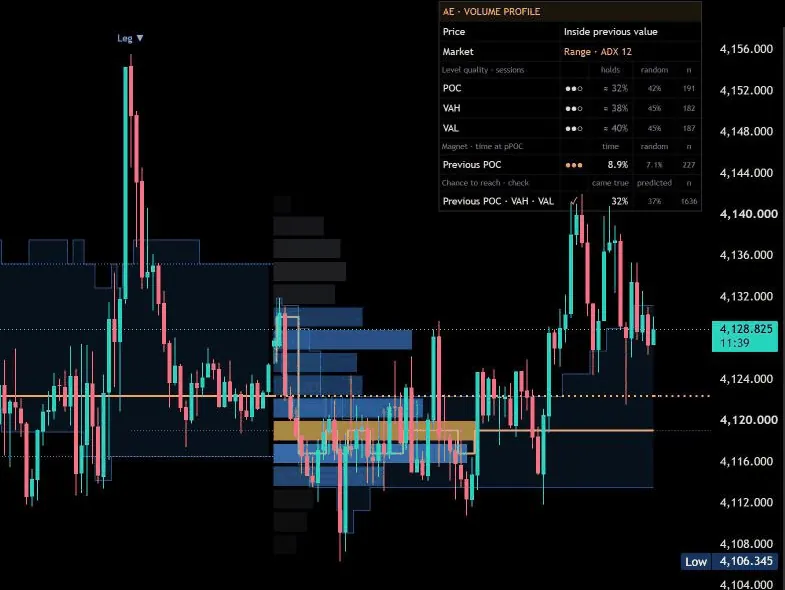Open the 'Leg' label dropdown arrow
The height and width of the screenshot is (590, 785).
coord(140,38)
